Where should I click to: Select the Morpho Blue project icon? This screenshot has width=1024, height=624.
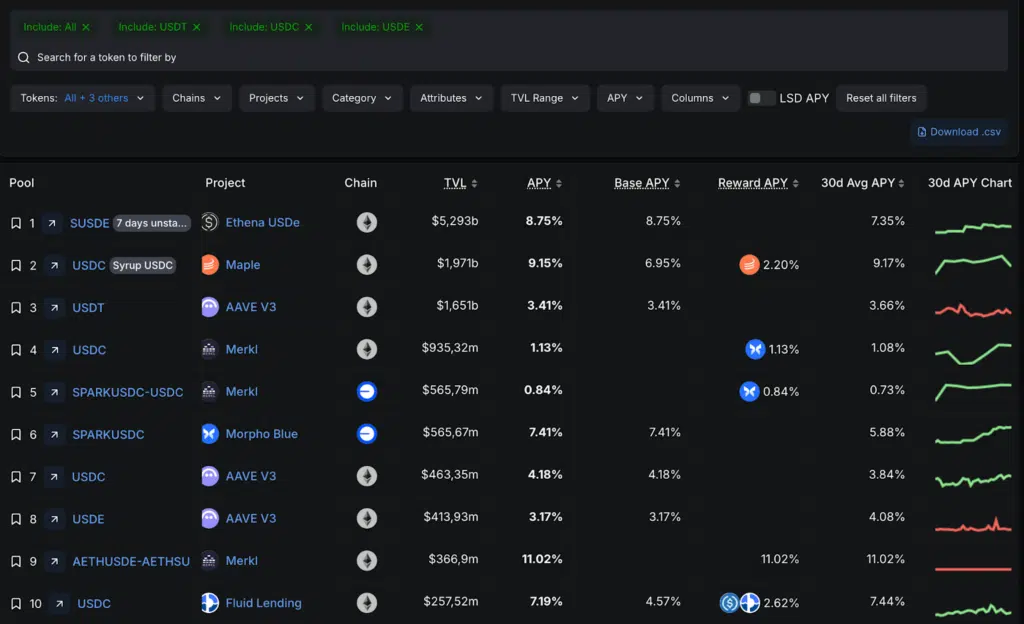[x=209, y=433]
